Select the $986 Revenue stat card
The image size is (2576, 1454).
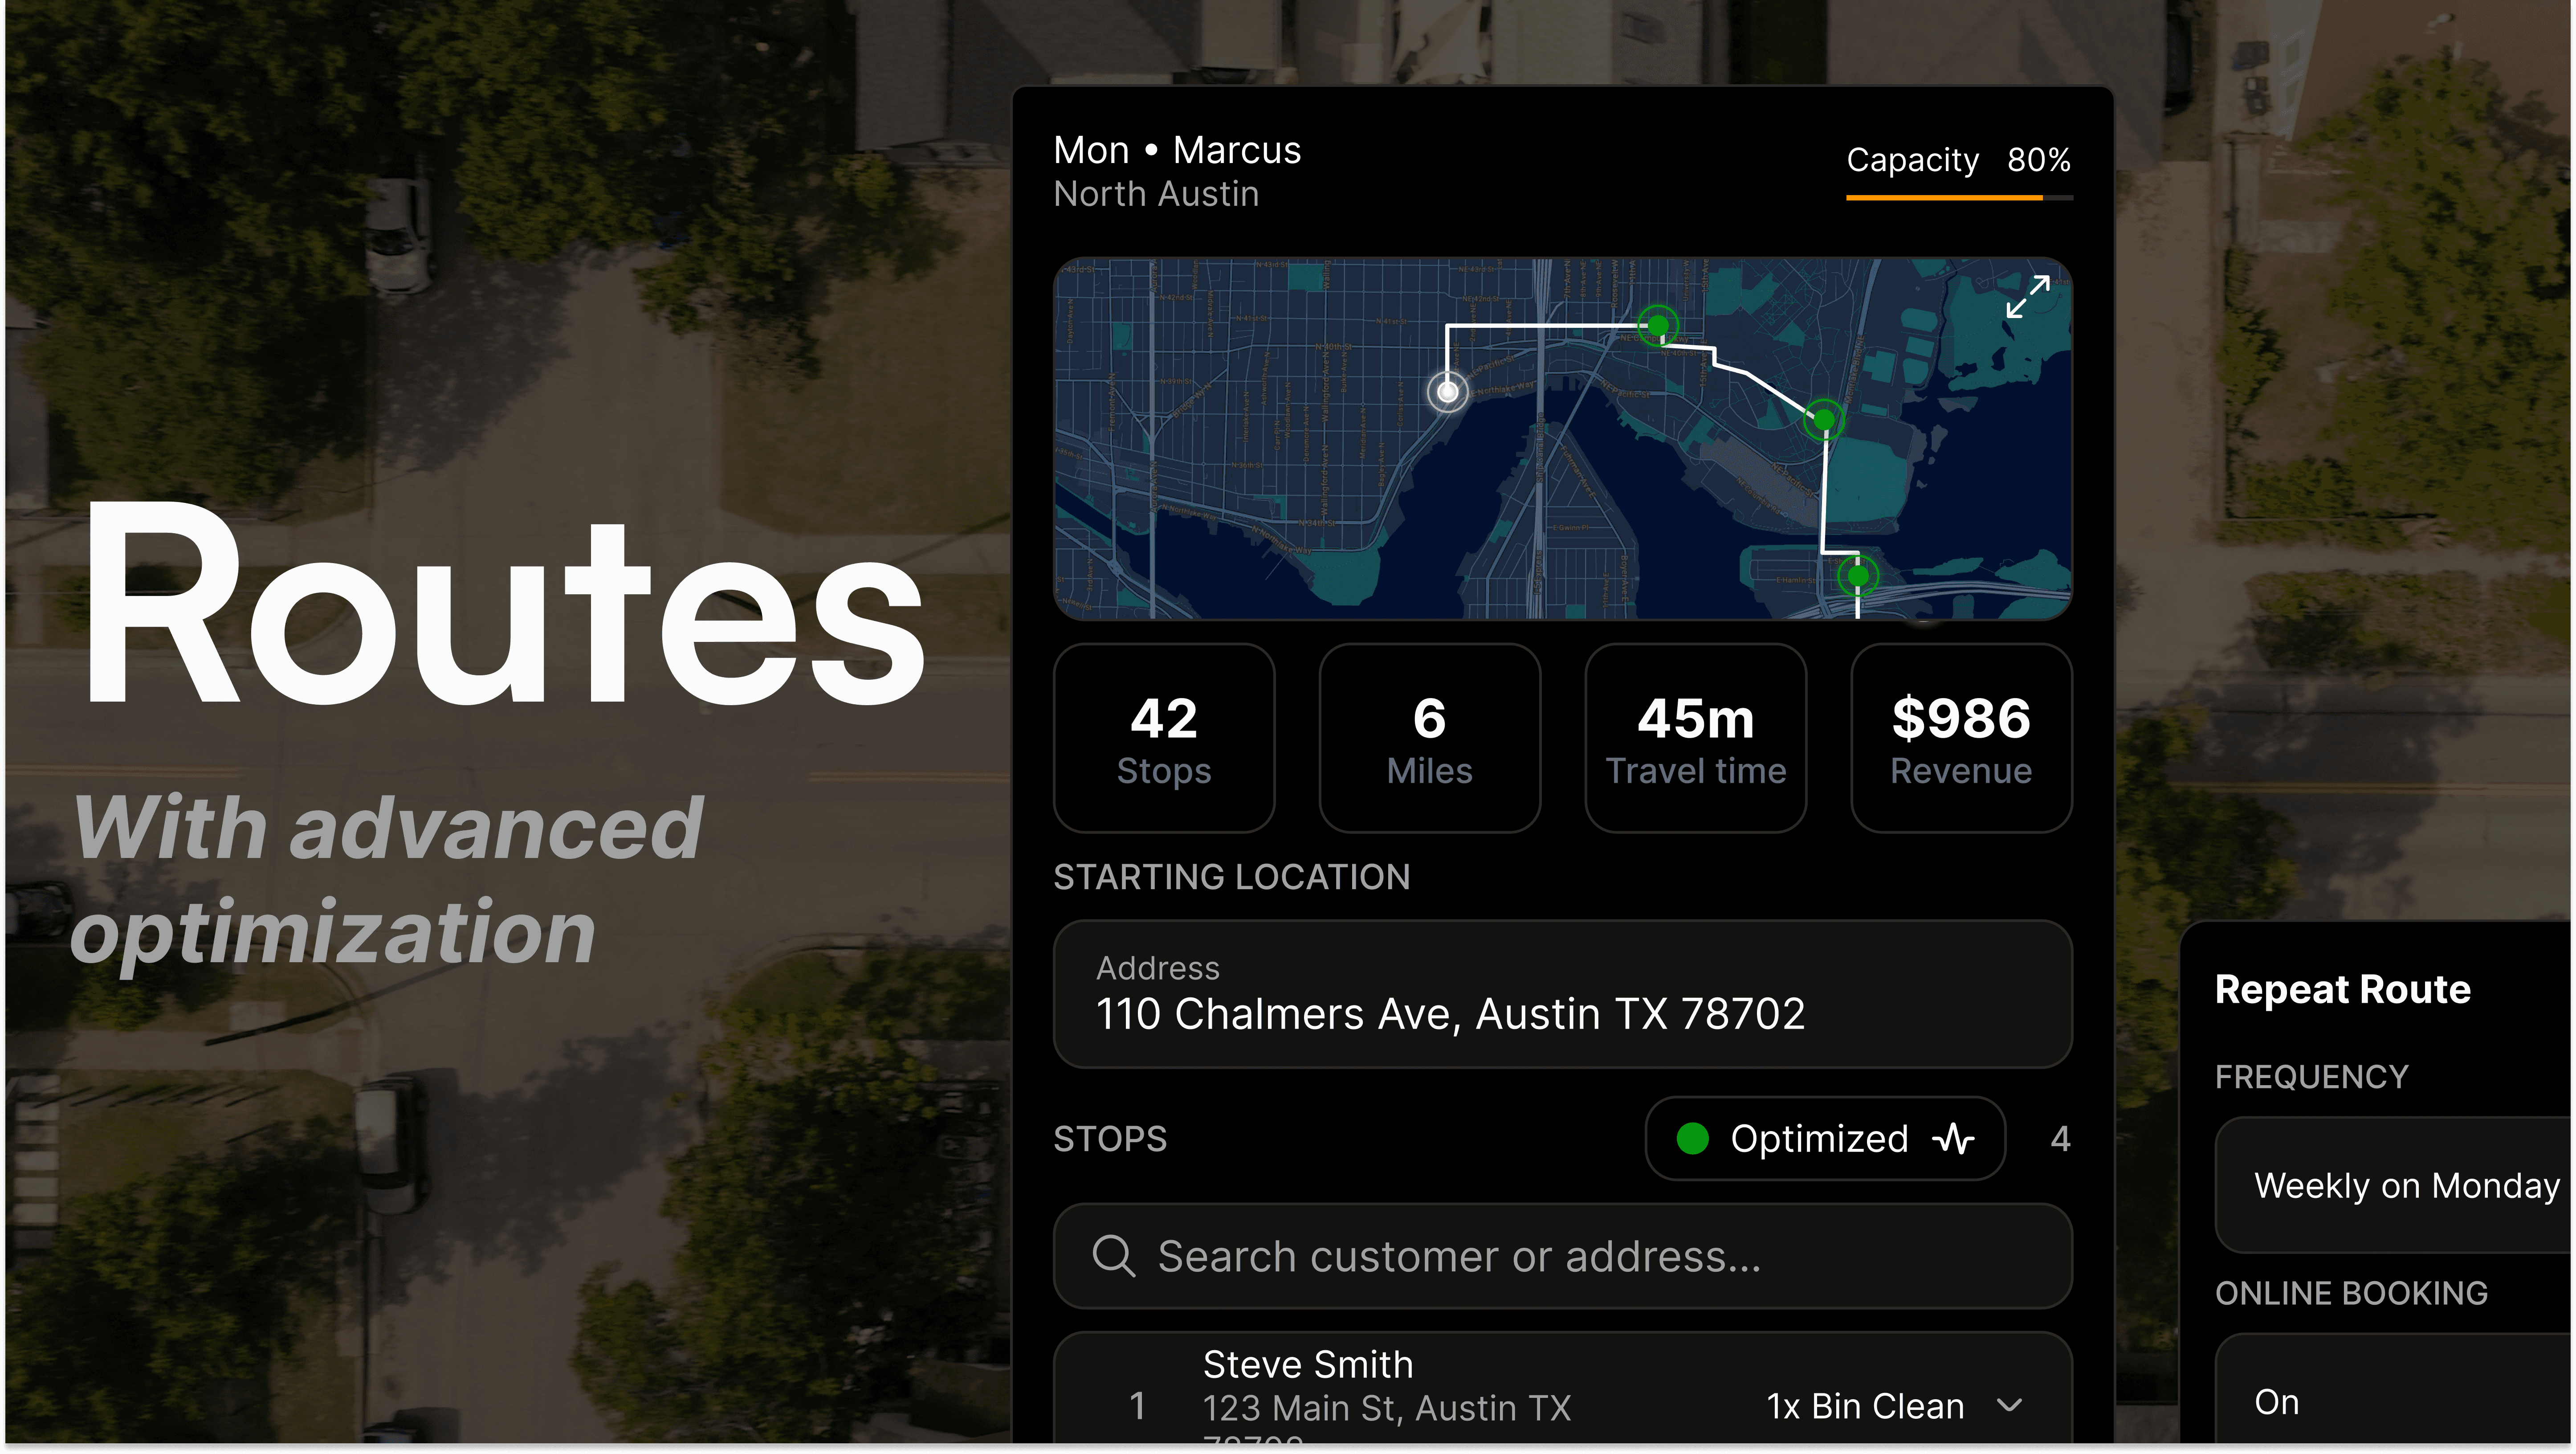[1961, 738]
